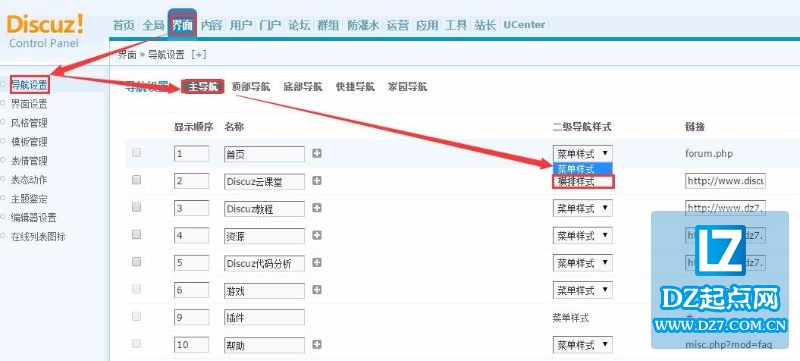Screen dimensions: 800x361
Task: Open 菜单样式 dropdown in 首页 row
Action: point(582,153)
